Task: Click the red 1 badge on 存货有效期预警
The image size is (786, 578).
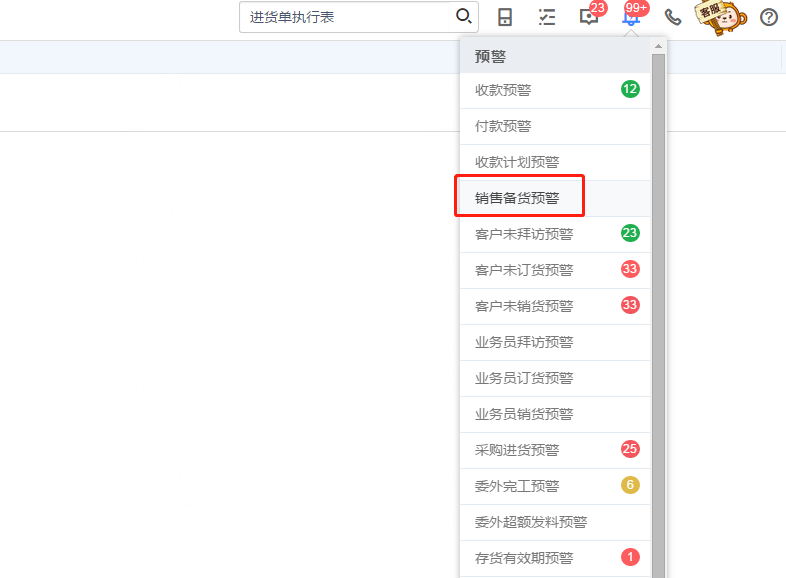Action: [x=630, y=557]
